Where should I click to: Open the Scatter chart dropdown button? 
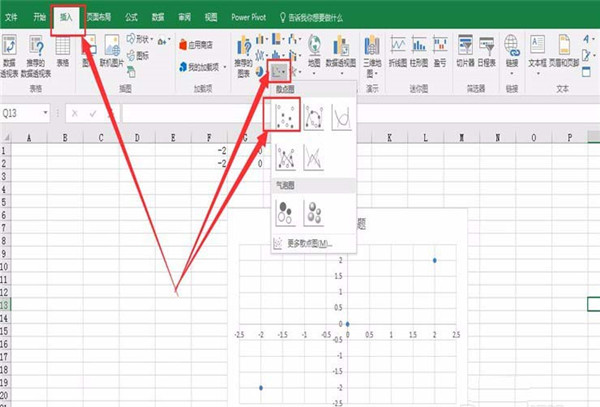point(279,71)
